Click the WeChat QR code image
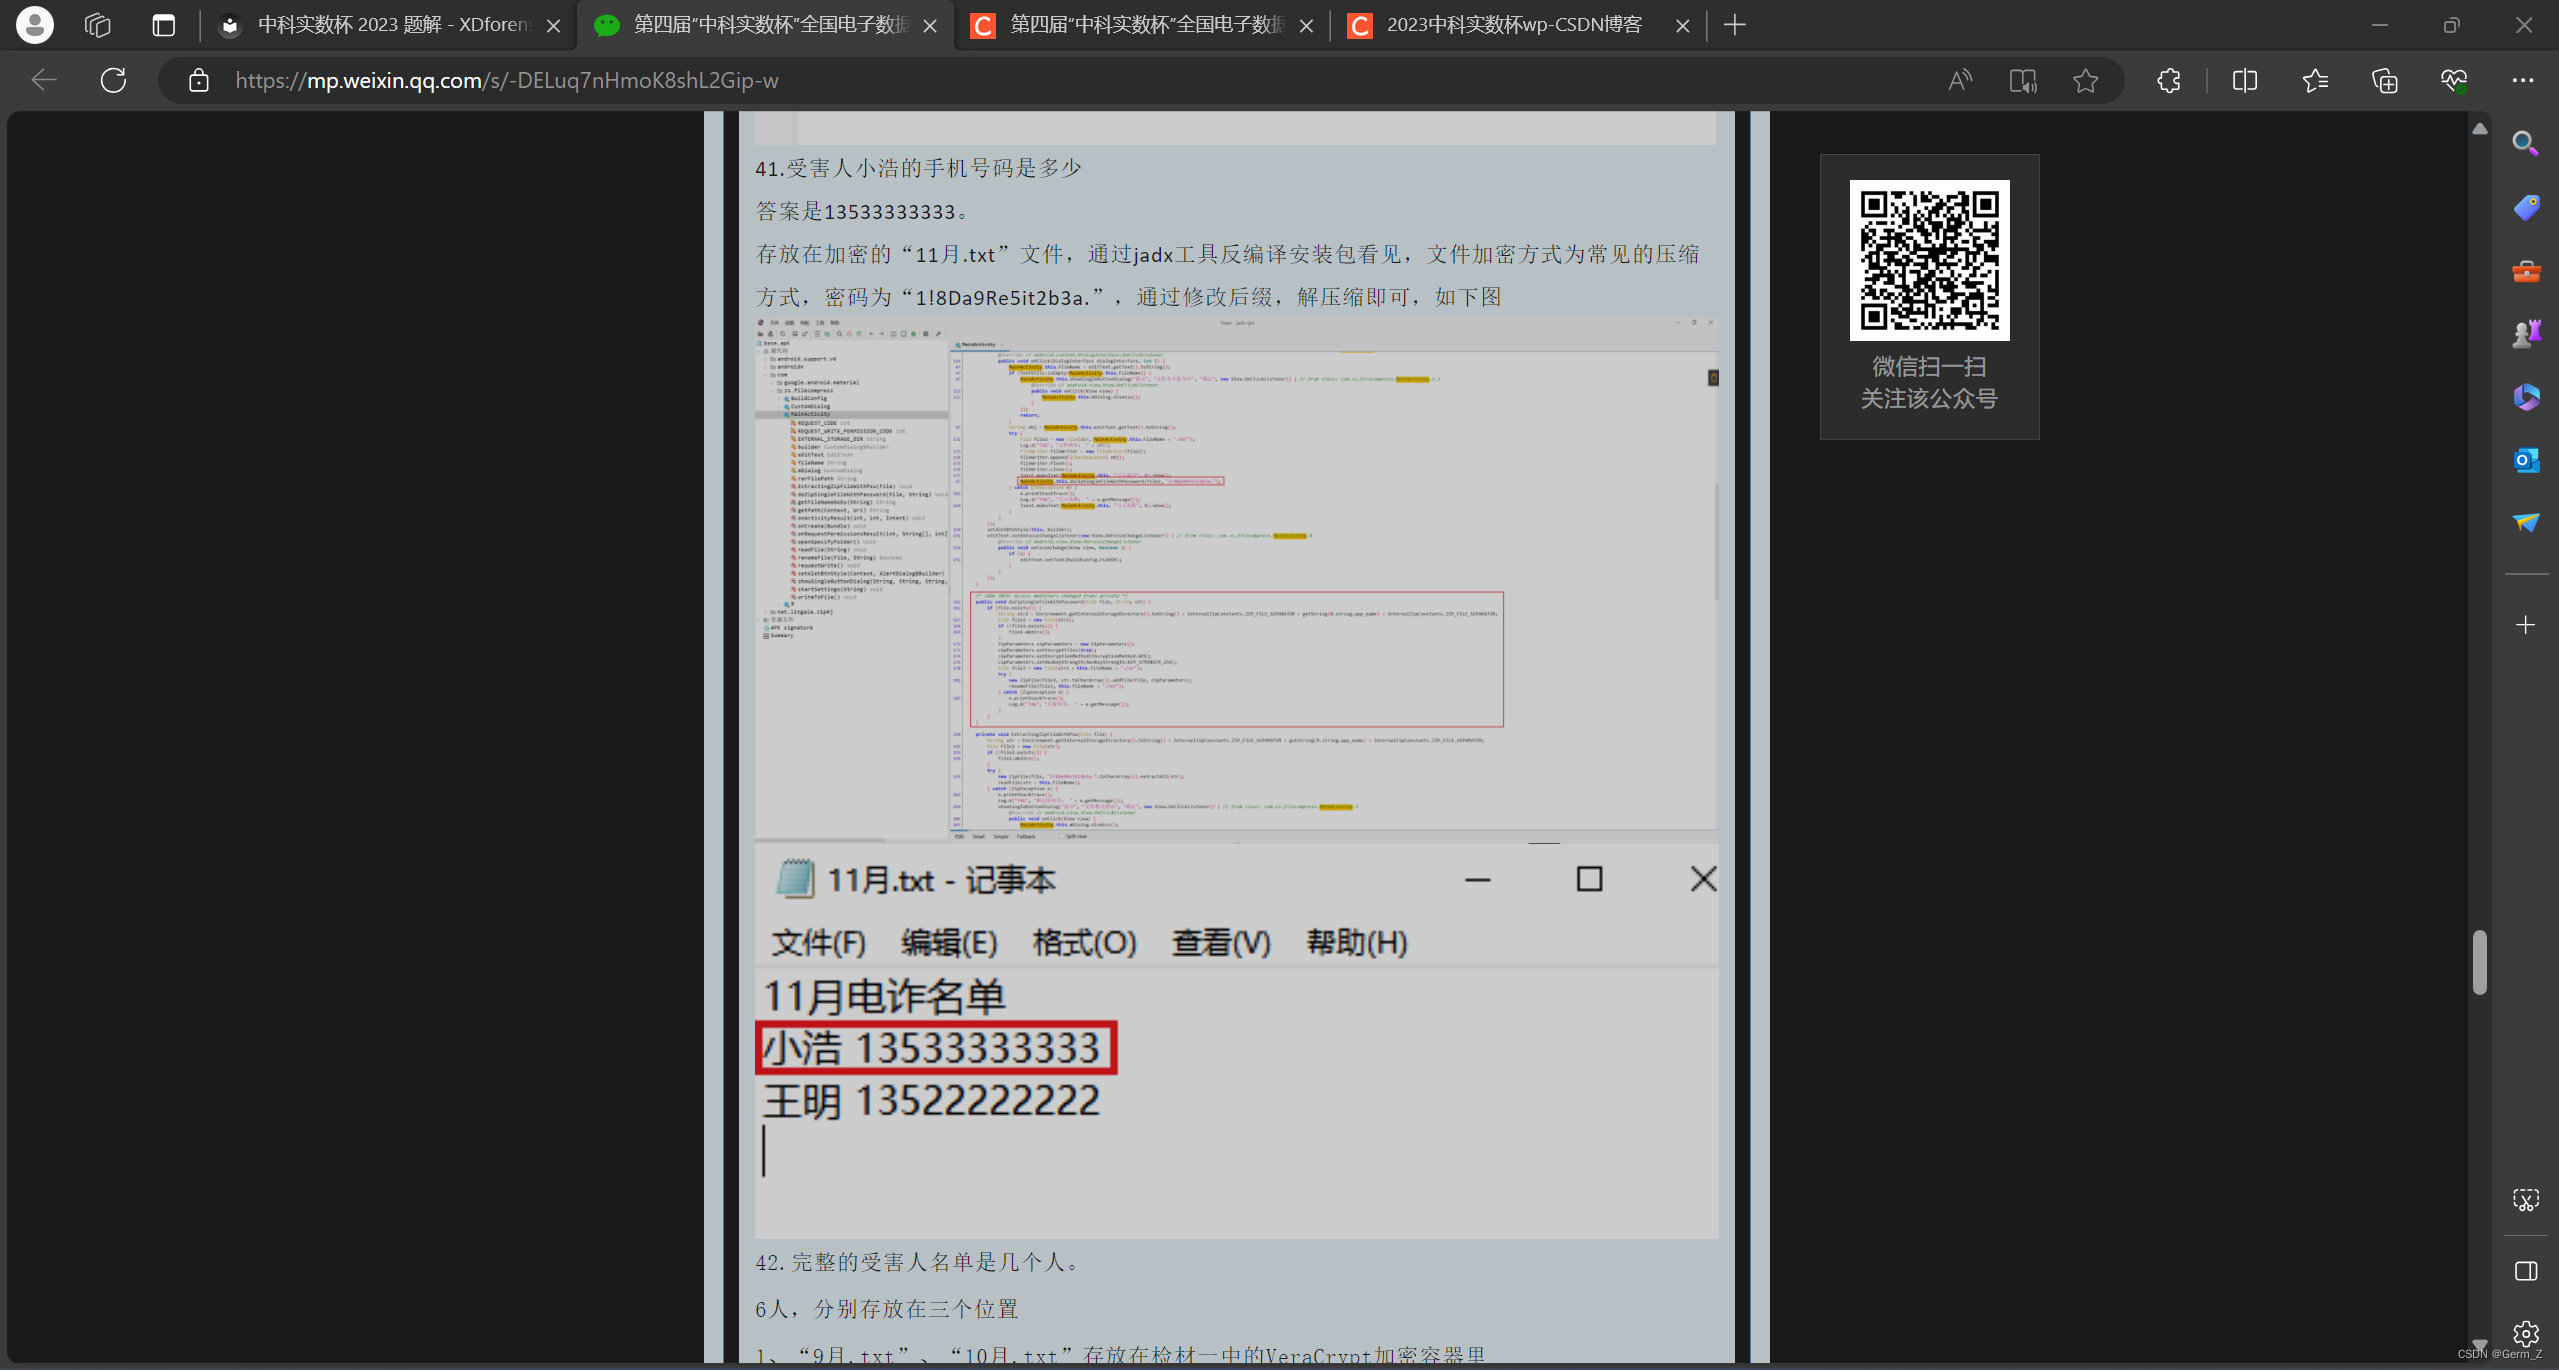The image size is (2559, 1370). pyautogui.click(x=1928, y=260)
